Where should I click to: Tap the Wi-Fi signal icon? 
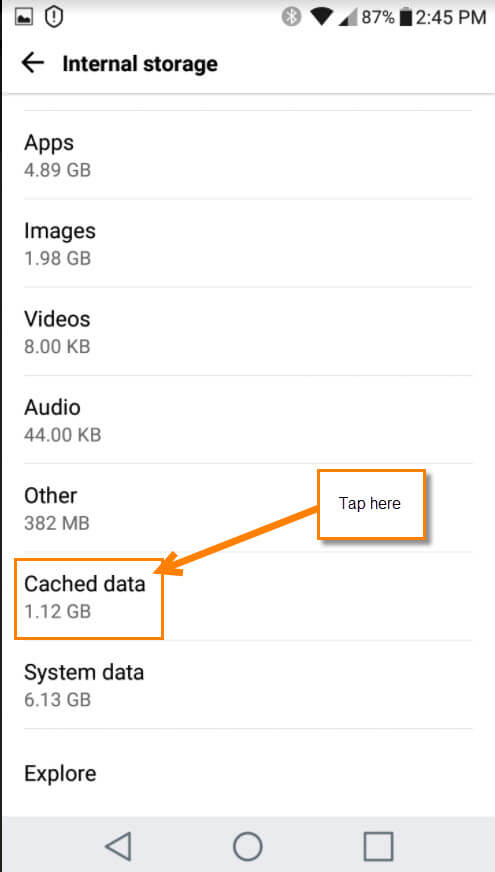click(321, 17)
